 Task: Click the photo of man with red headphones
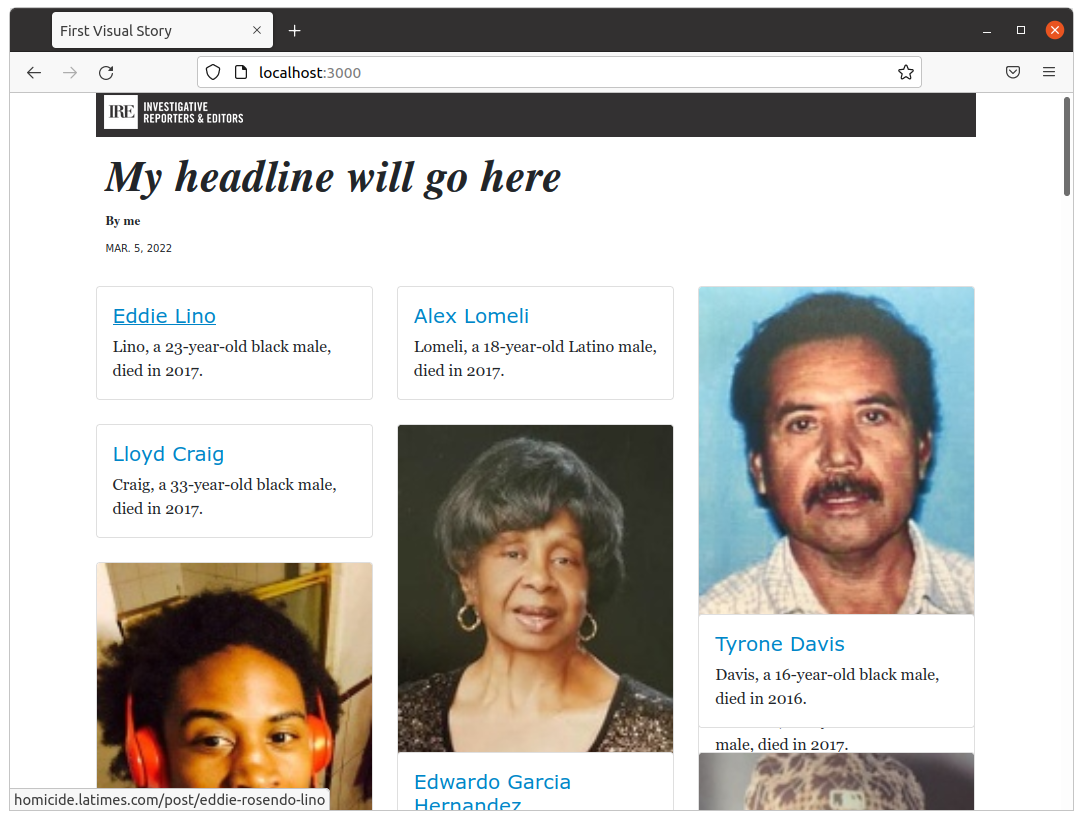tap(235, 687)
